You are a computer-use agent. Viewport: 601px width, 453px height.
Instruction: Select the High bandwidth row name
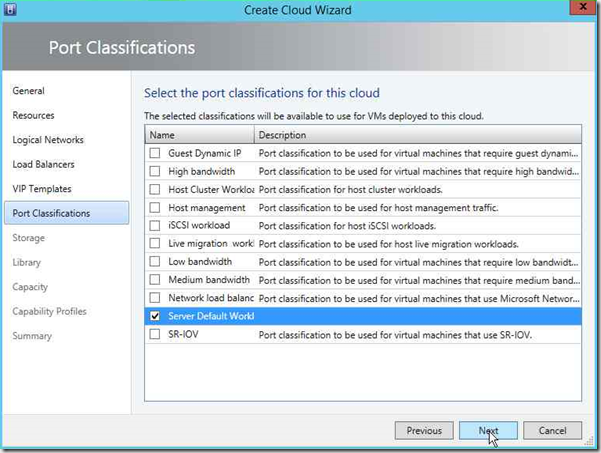coord(202,171)
